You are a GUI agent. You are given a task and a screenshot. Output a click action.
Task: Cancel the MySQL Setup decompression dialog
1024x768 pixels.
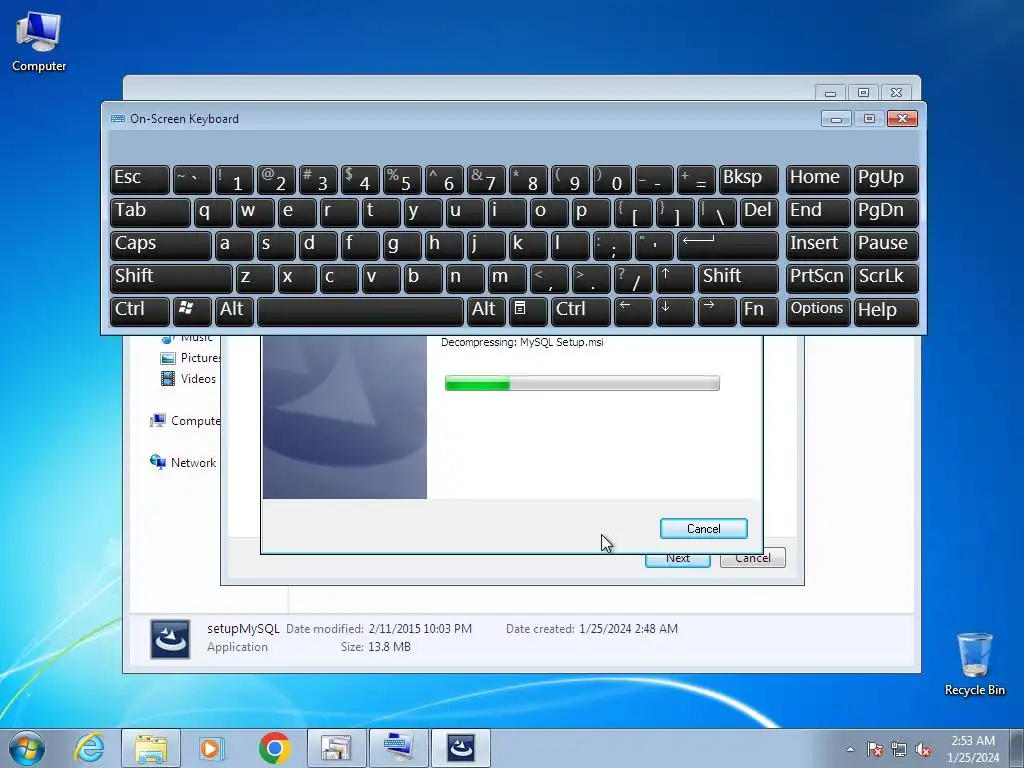703,528
